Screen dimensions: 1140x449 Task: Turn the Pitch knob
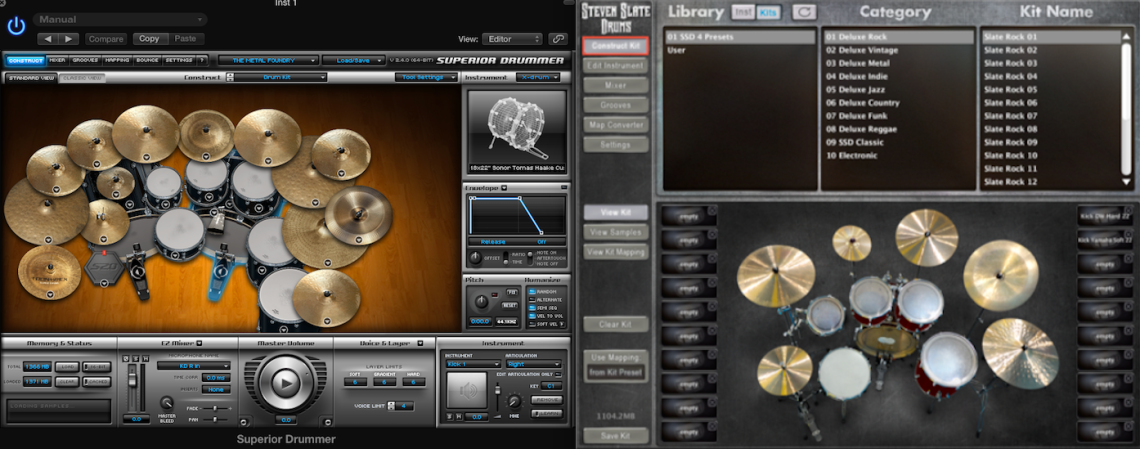(481, 302)
